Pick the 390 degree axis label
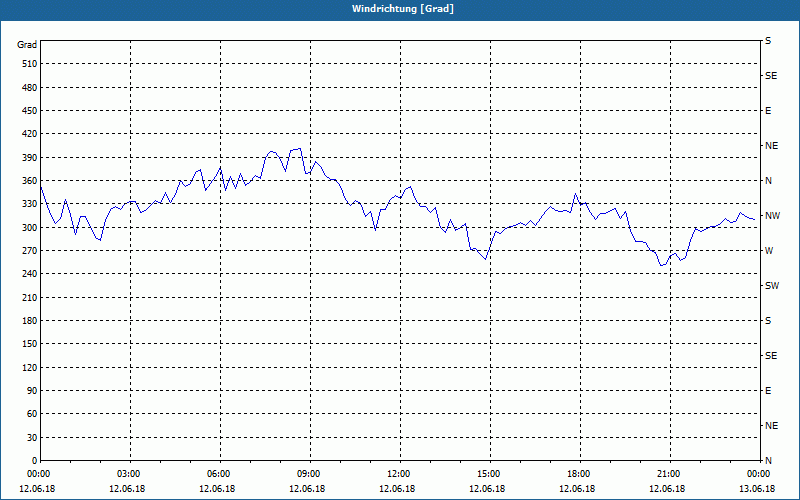The image size is (800, 500). click(x=30, y=158)
